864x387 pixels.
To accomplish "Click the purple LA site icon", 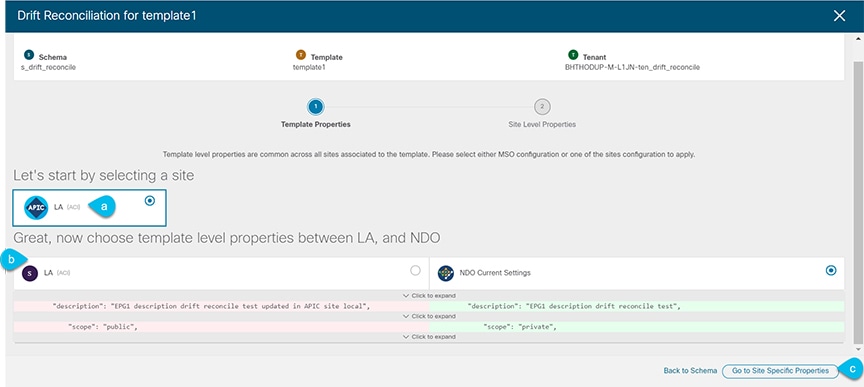I will click(30, 273).
